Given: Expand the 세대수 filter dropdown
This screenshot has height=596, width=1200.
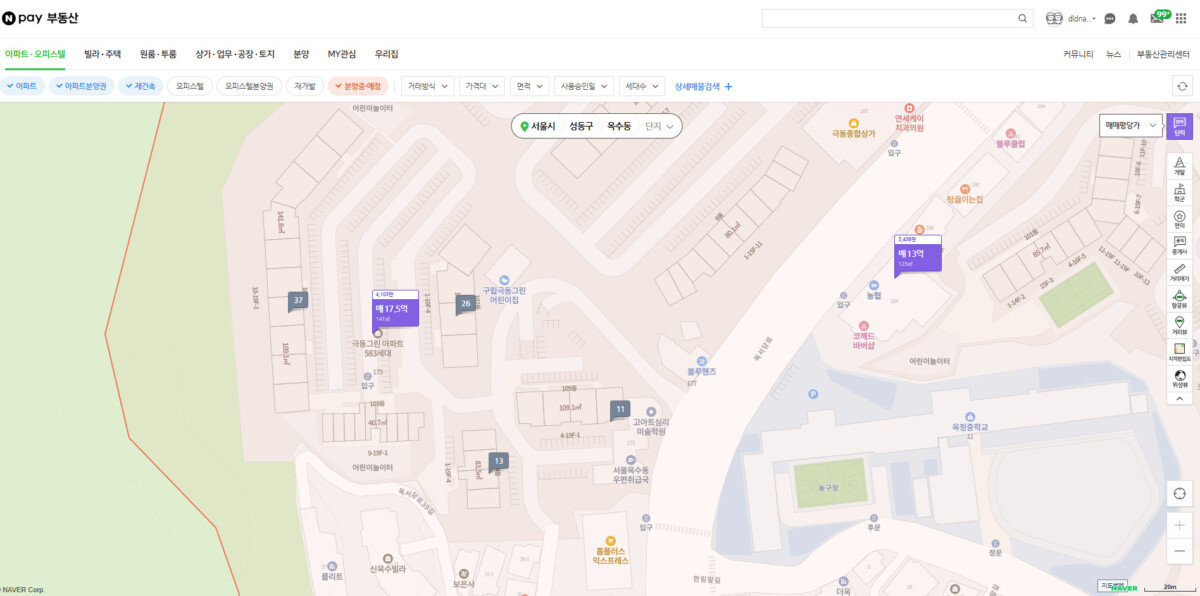Looking at the screenshot, I should pyautogui.click(x=642, y=86).
